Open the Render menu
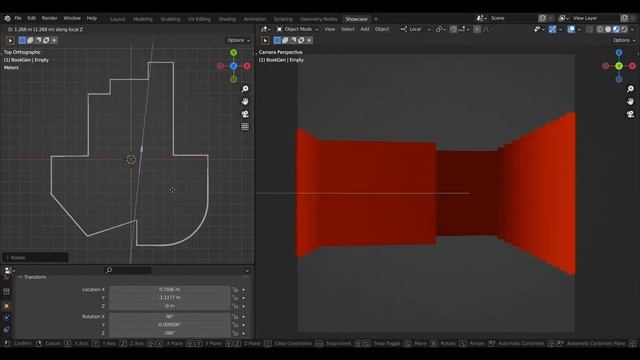Image resolution: width=640 pixels, height=360 pixels. 49,18
